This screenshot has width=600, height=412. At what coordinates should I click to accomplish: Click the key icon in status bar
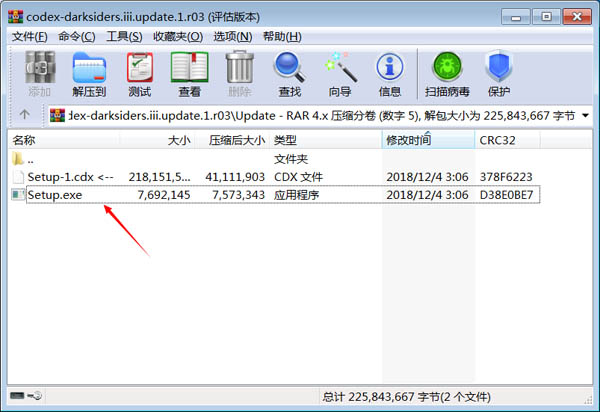click(x=35, y=395)
